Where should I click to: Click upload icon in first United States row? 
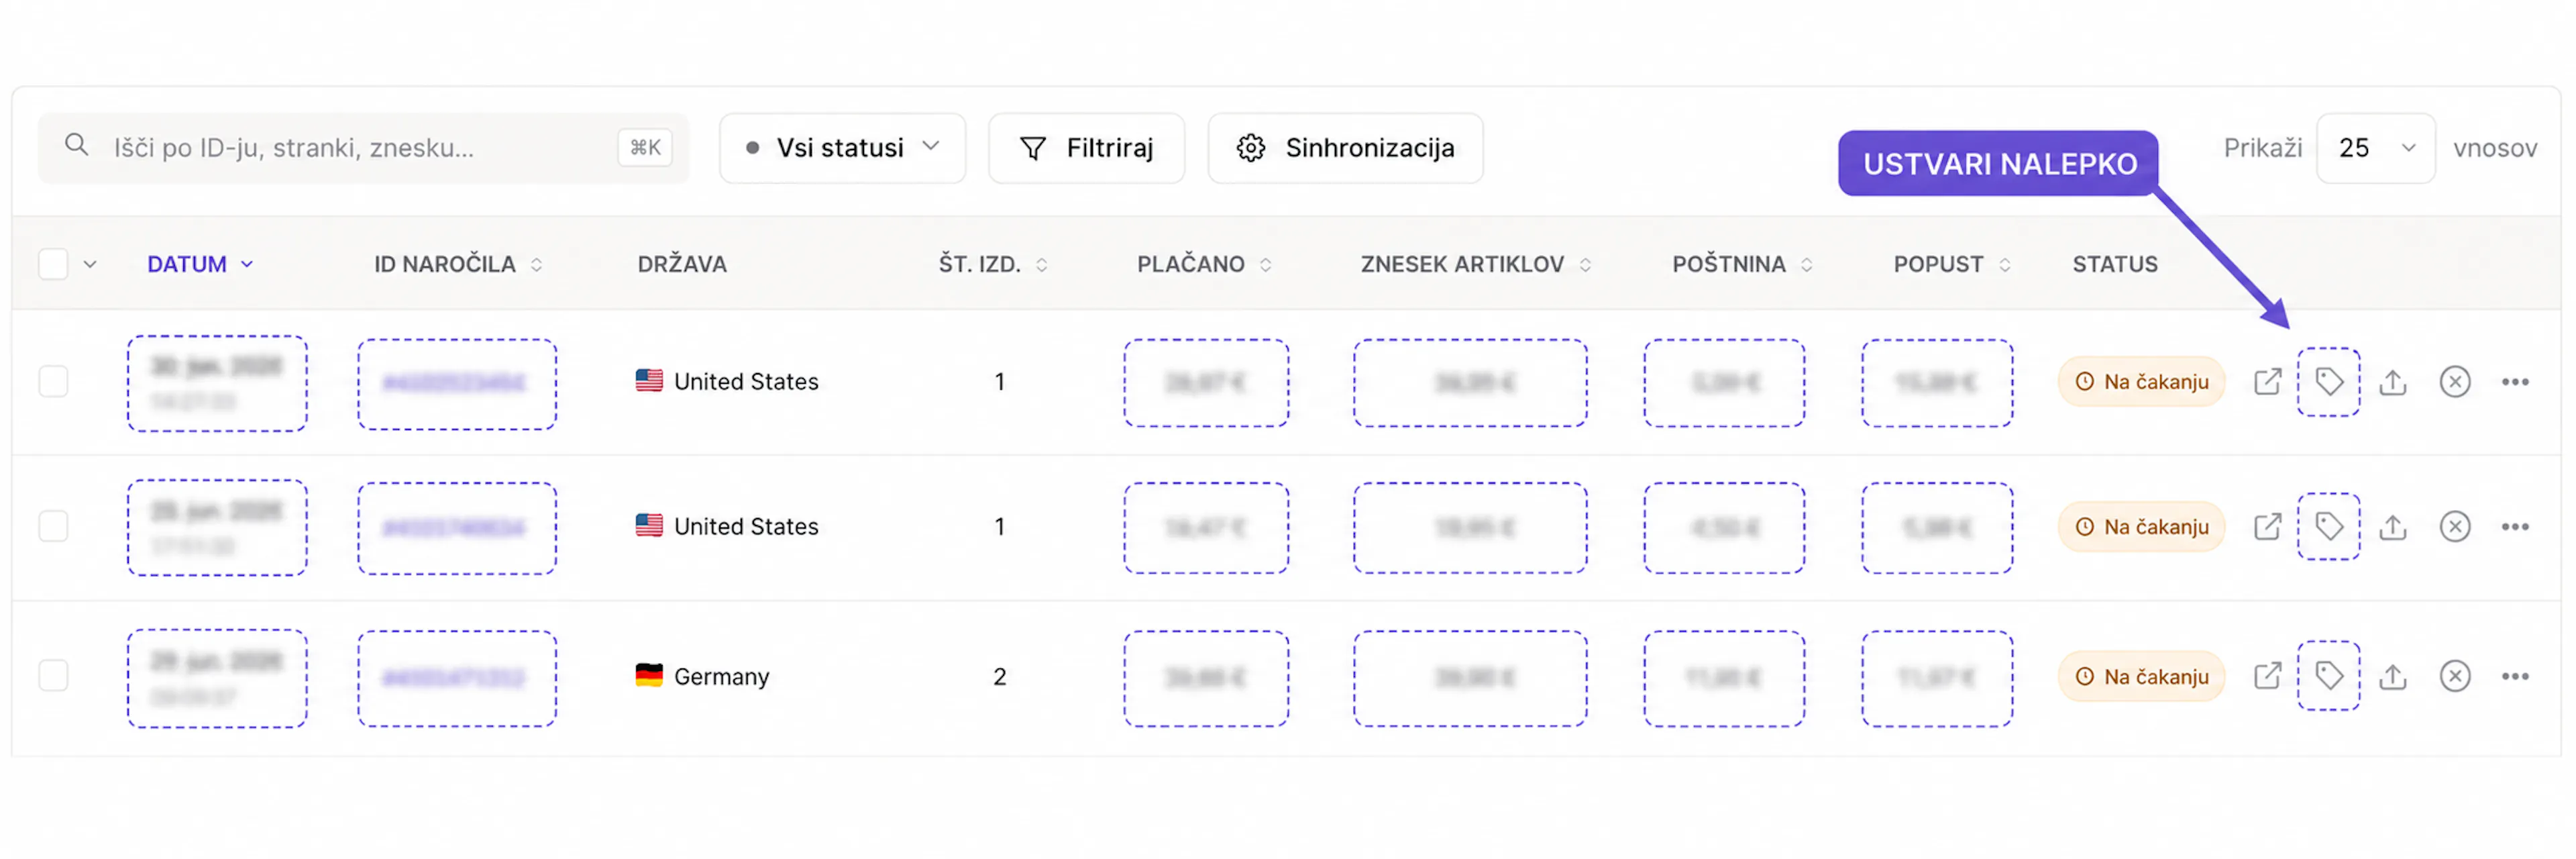point(2392,381)
